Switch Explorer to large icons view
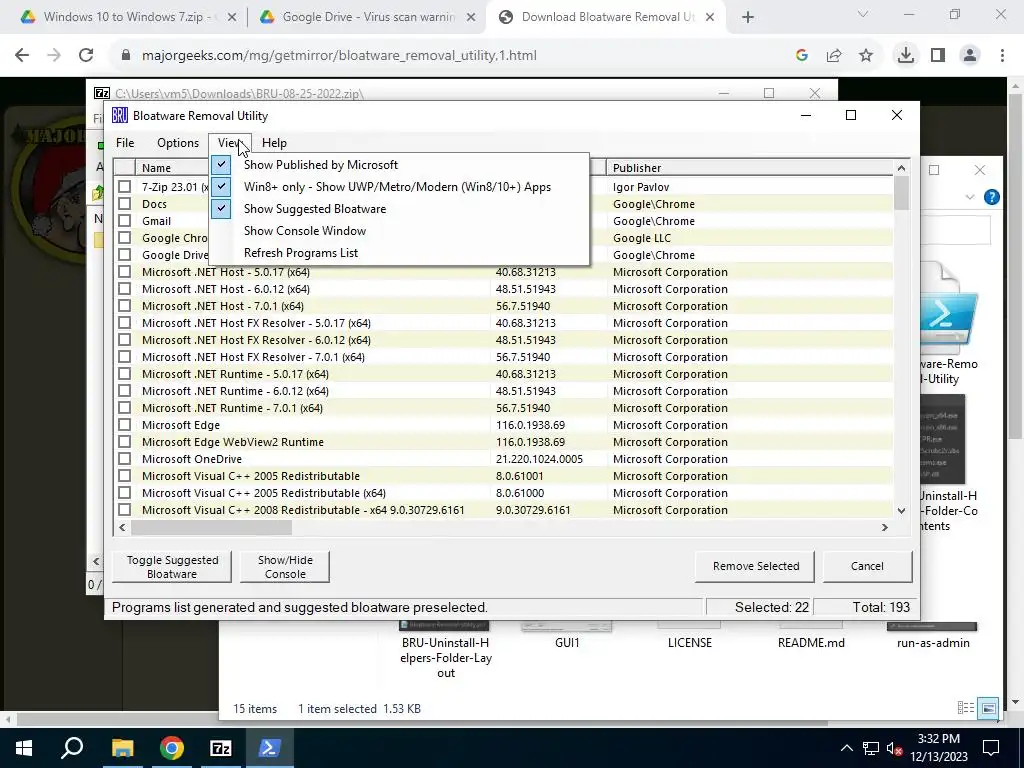This screenshot has height=768, width=1024. [x=989, y=708]
